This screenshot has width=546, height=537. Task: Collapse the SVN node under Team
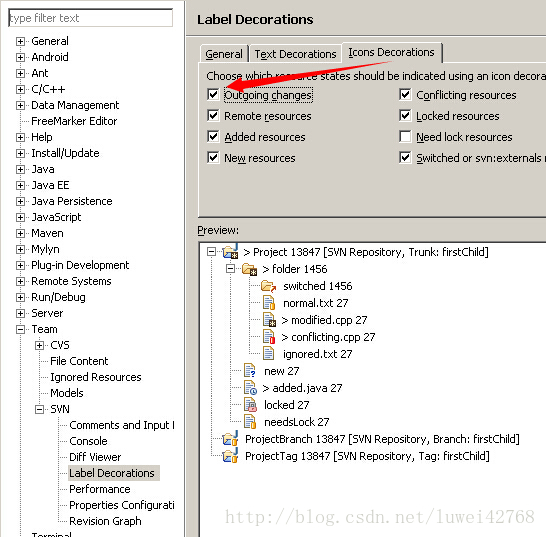pos(39,410)
